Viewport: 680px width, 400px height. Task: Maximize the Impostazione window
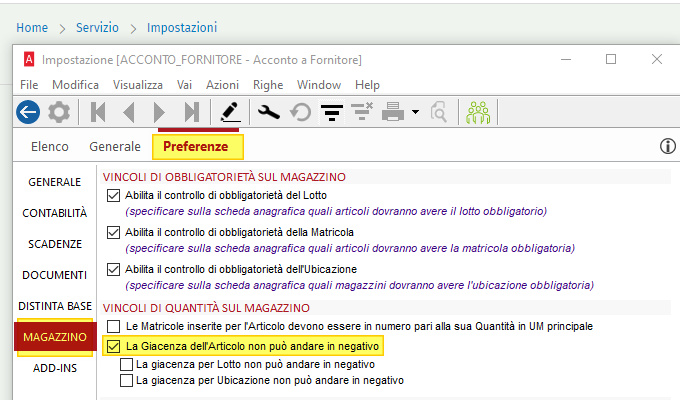tap(611, 59)
